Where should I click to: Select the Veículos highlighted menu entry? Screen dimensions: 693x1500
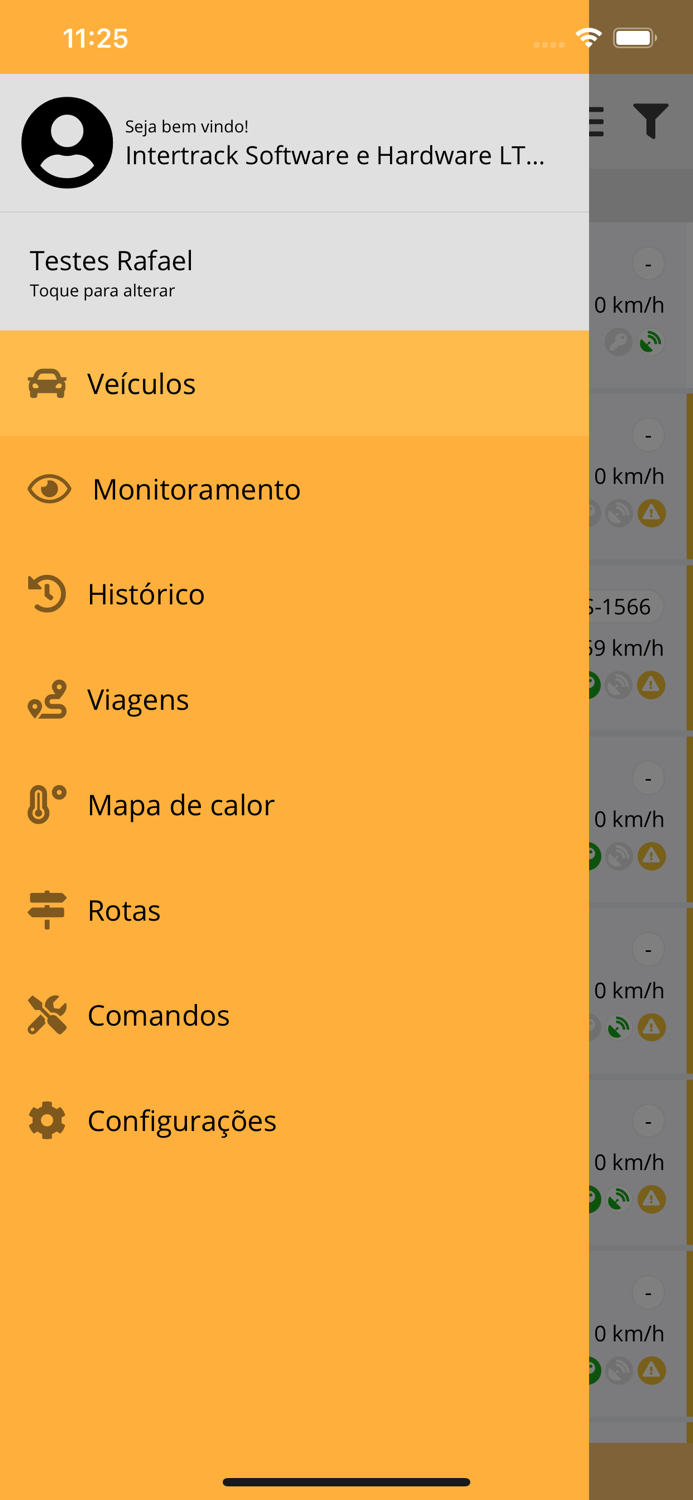pyautogui.click(x=141, y=383)
